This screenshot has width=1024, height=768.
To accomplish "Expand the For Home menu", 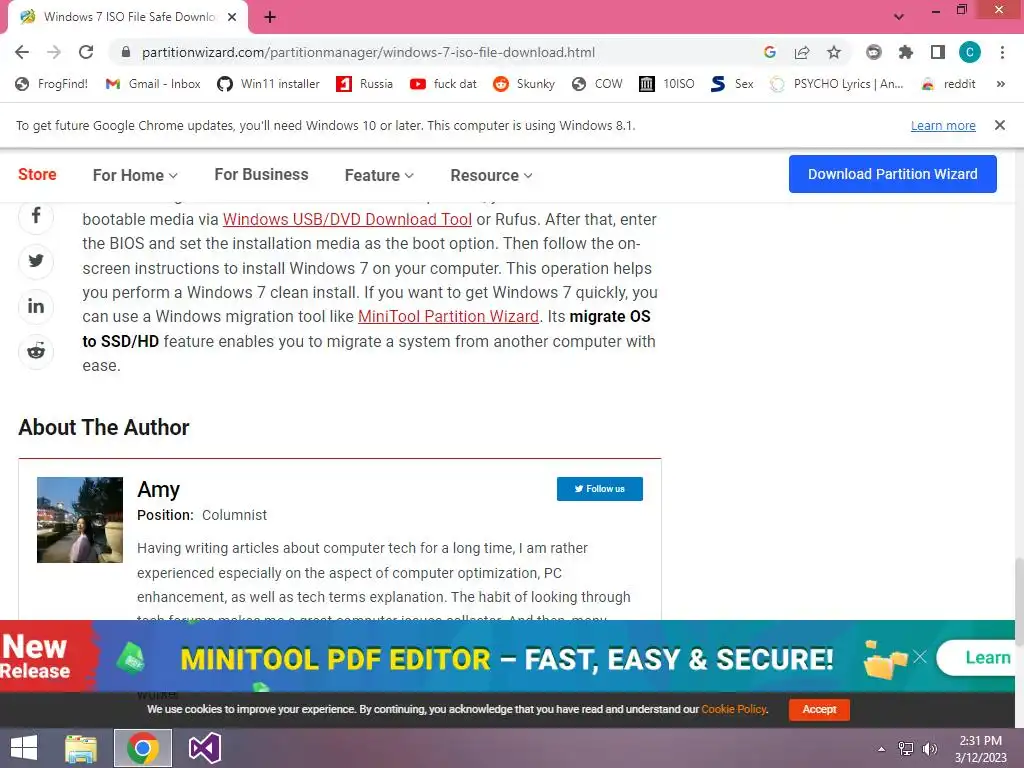I will [135, 175].
